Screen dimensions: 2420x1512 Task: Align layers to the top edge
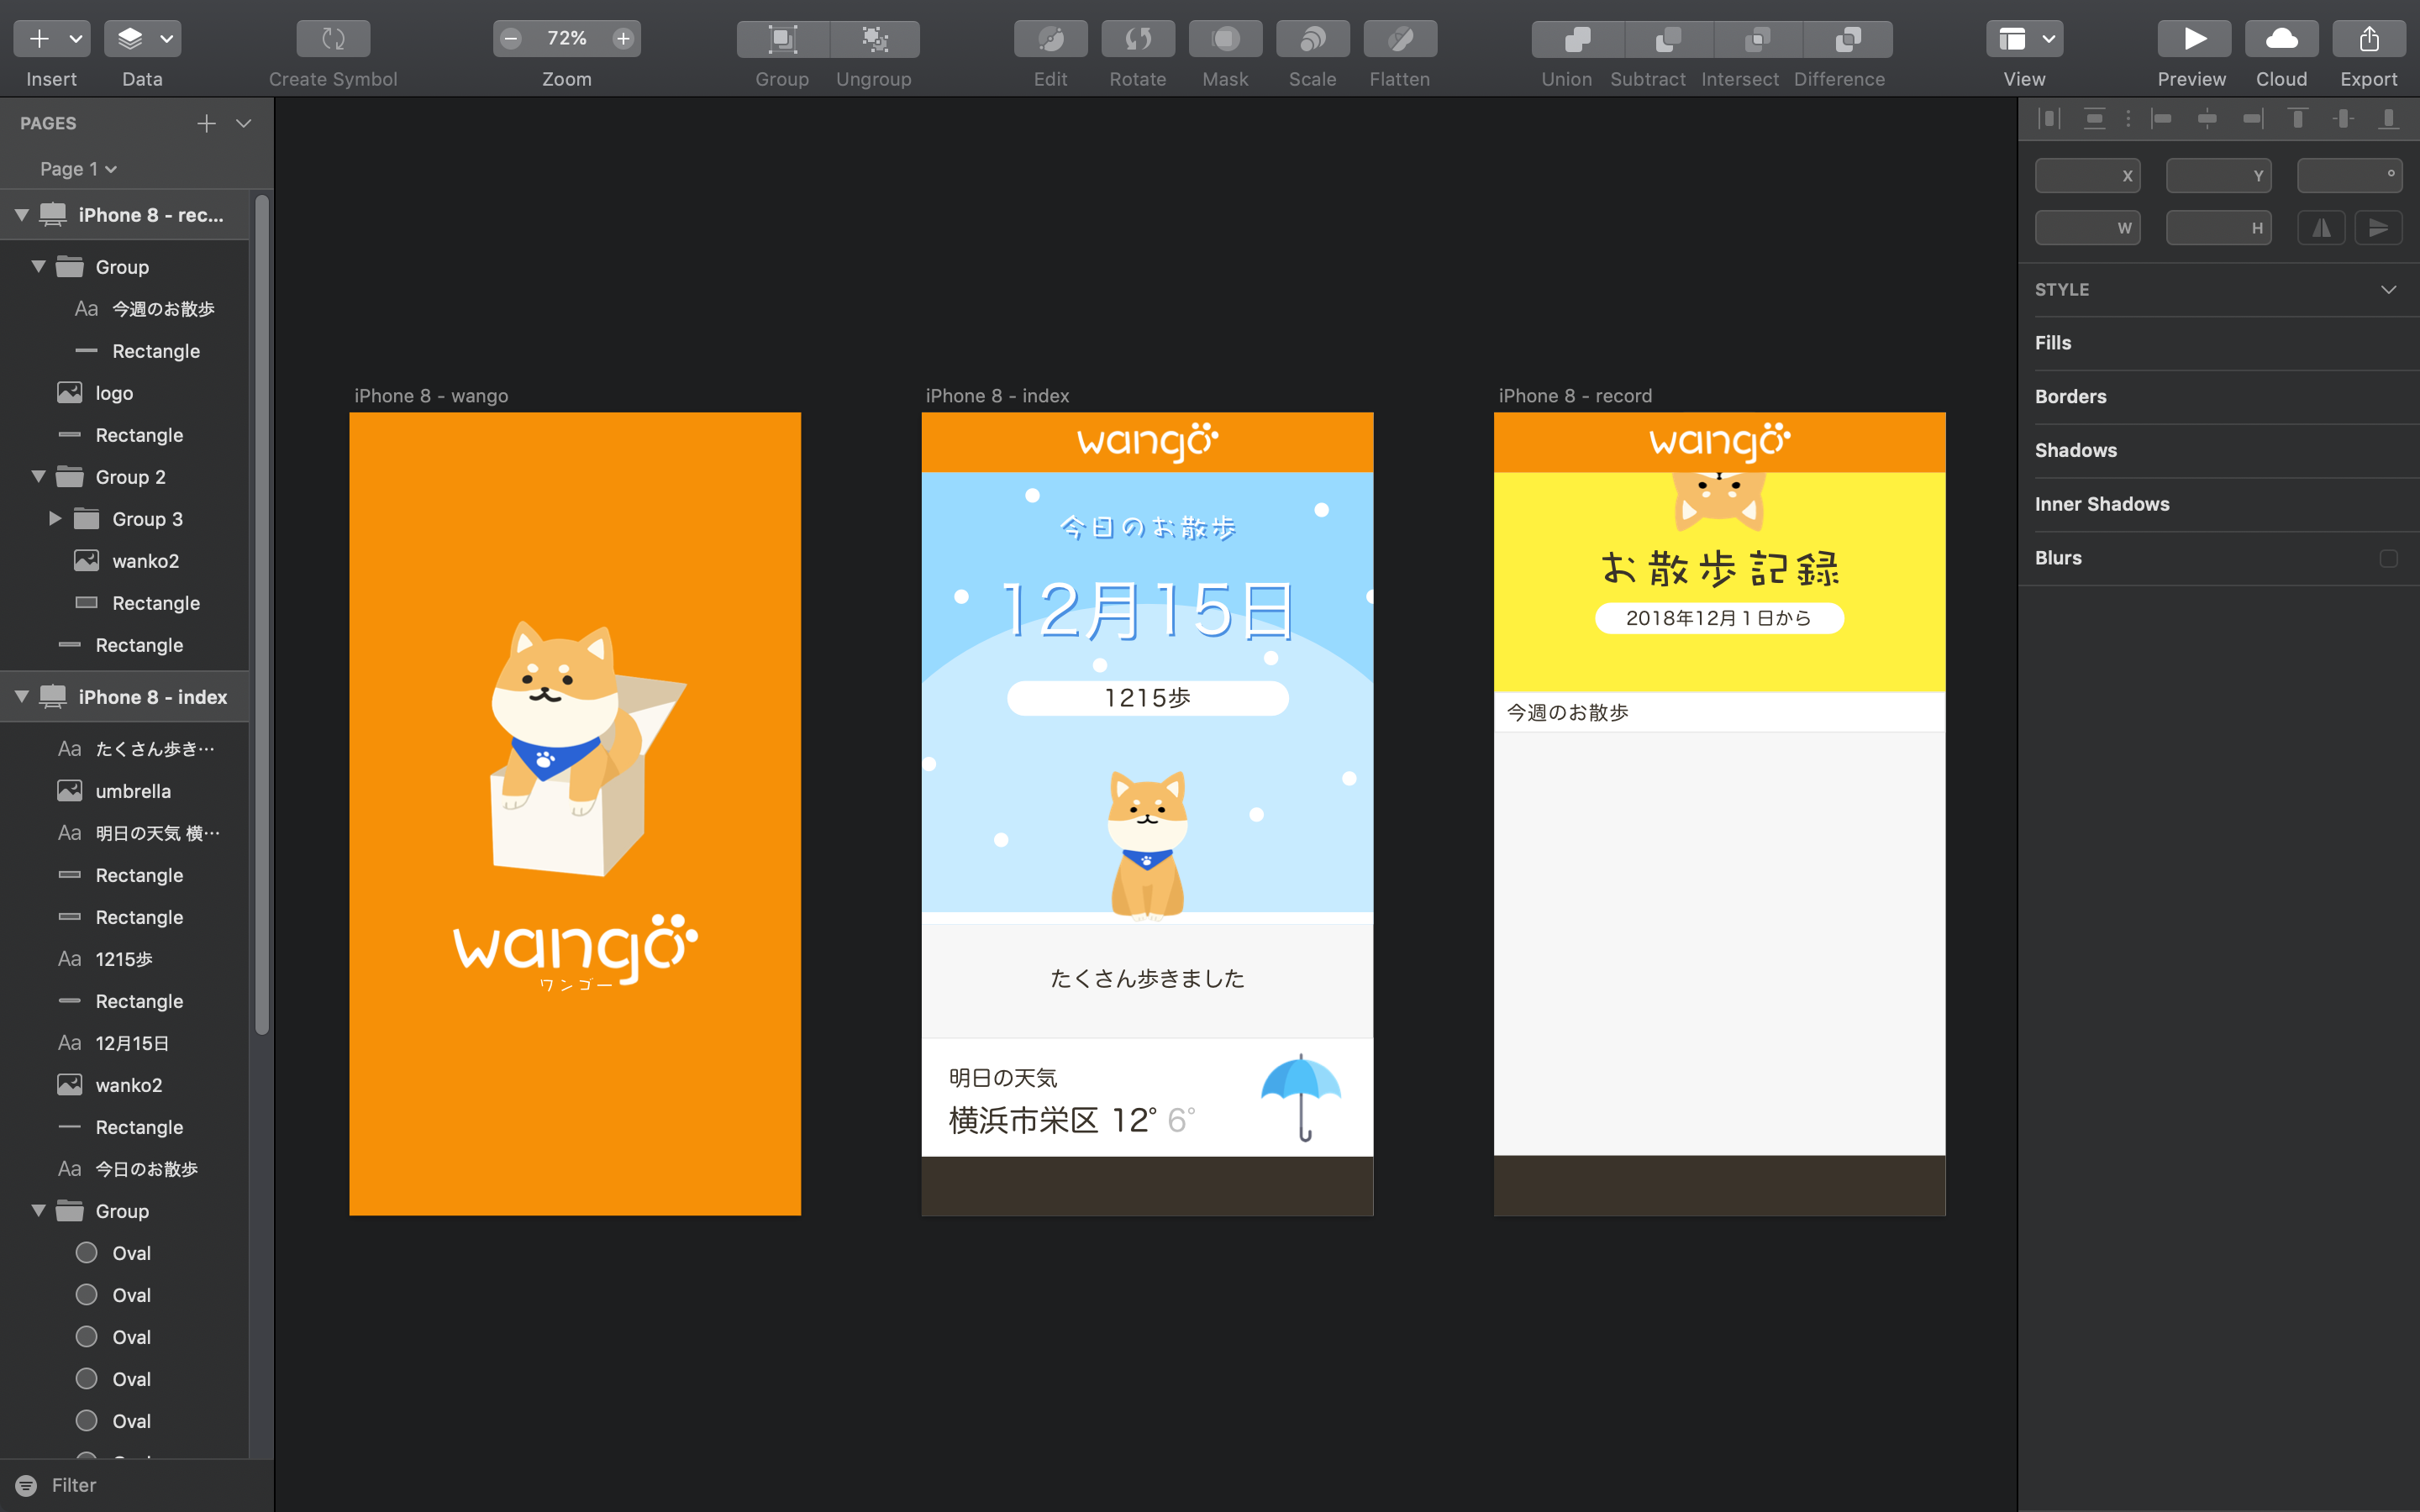click(2298, 119)
